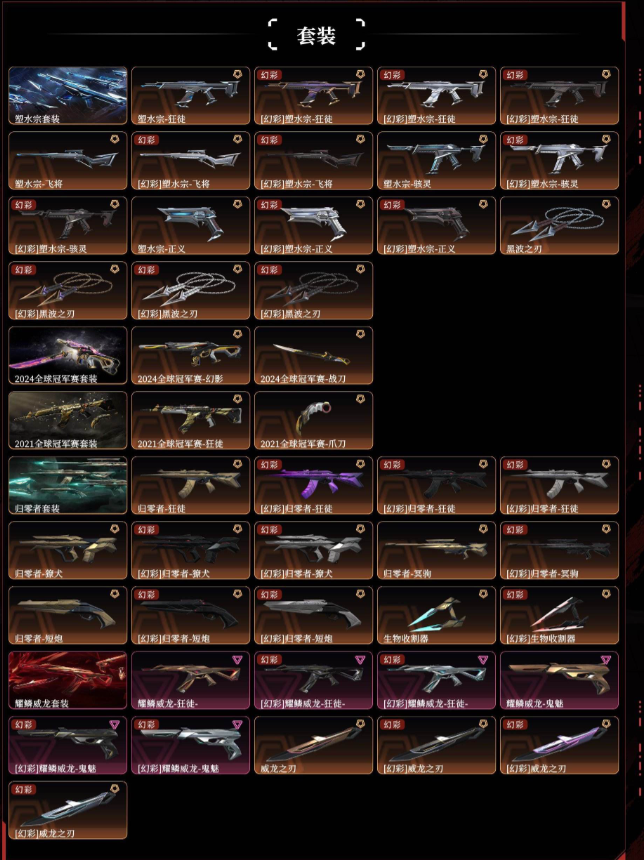644x860 pixels.
Task: Click the gold tier icon on 塑水宗-狂徒 card
Action: point(237,74)
